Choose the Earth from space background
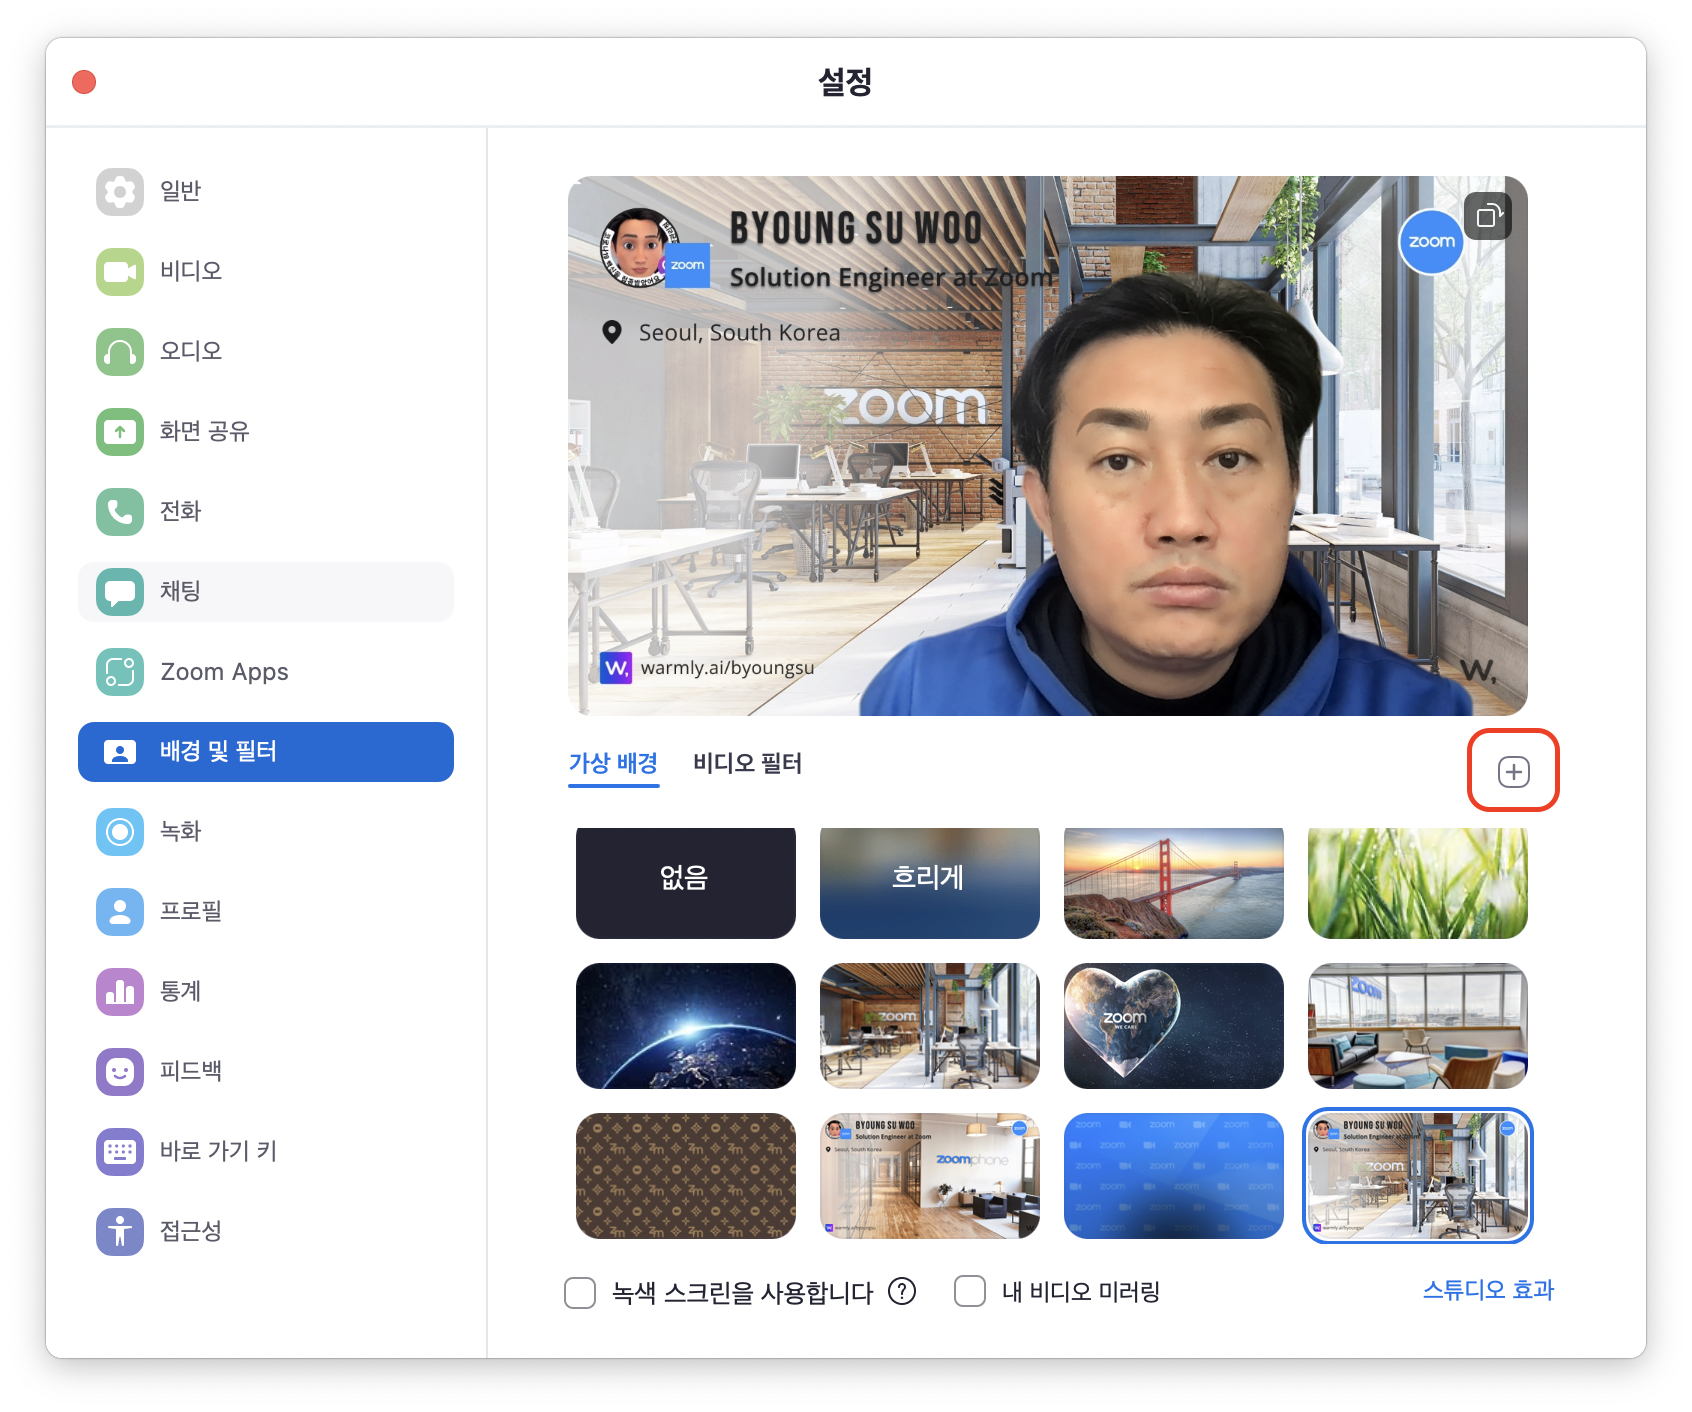 (x=686, y=1026)
